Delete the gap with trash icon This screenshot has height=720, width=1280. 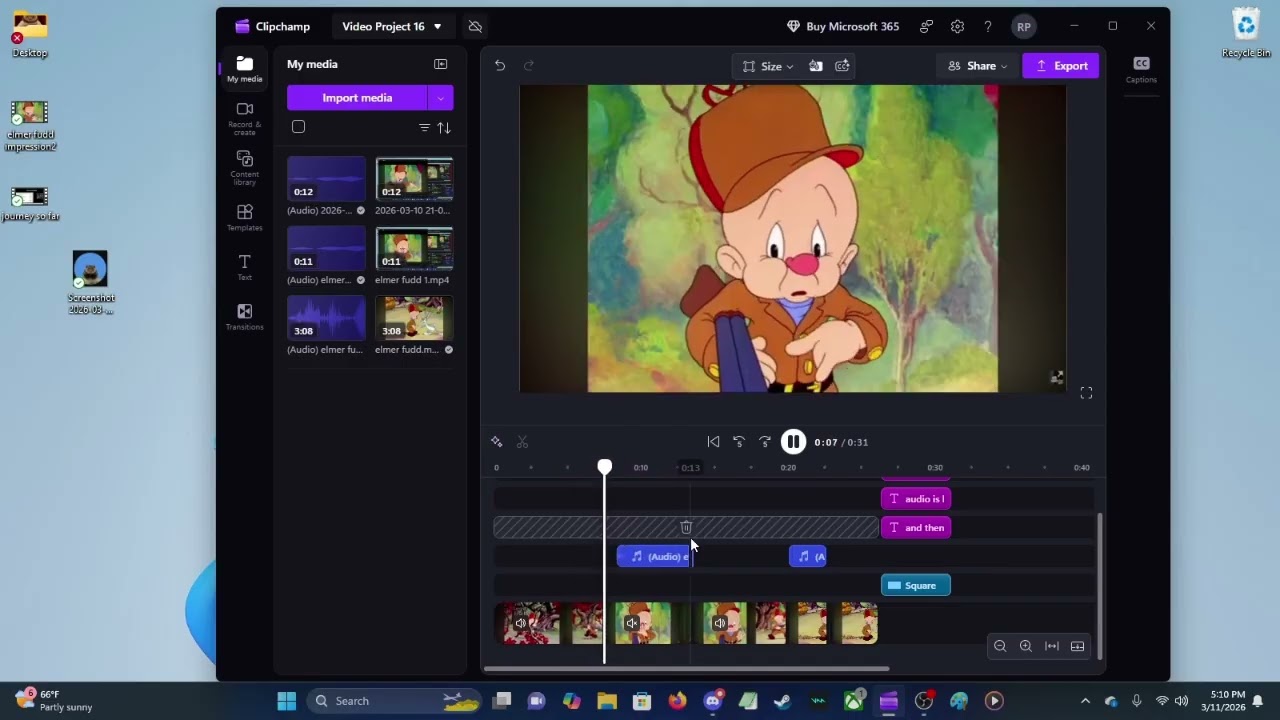click(686, 527)
